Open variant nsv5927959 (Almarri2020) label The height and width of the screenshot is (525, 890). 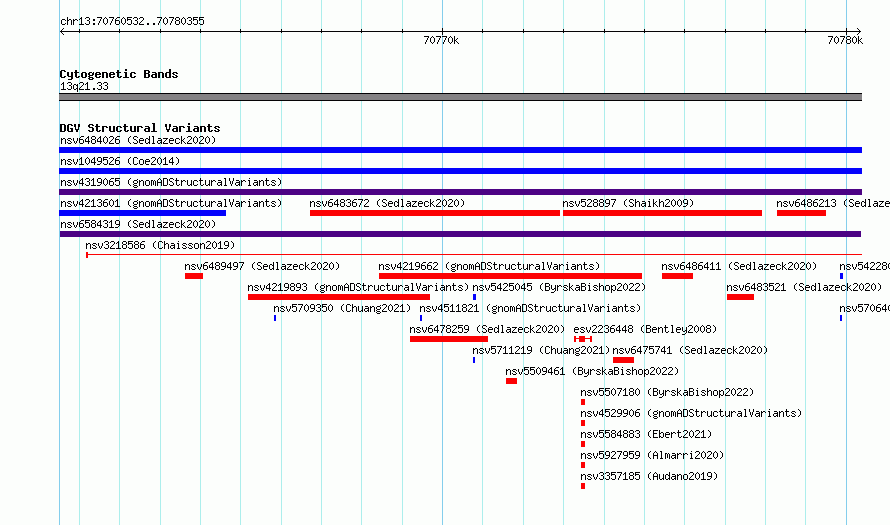652,455
